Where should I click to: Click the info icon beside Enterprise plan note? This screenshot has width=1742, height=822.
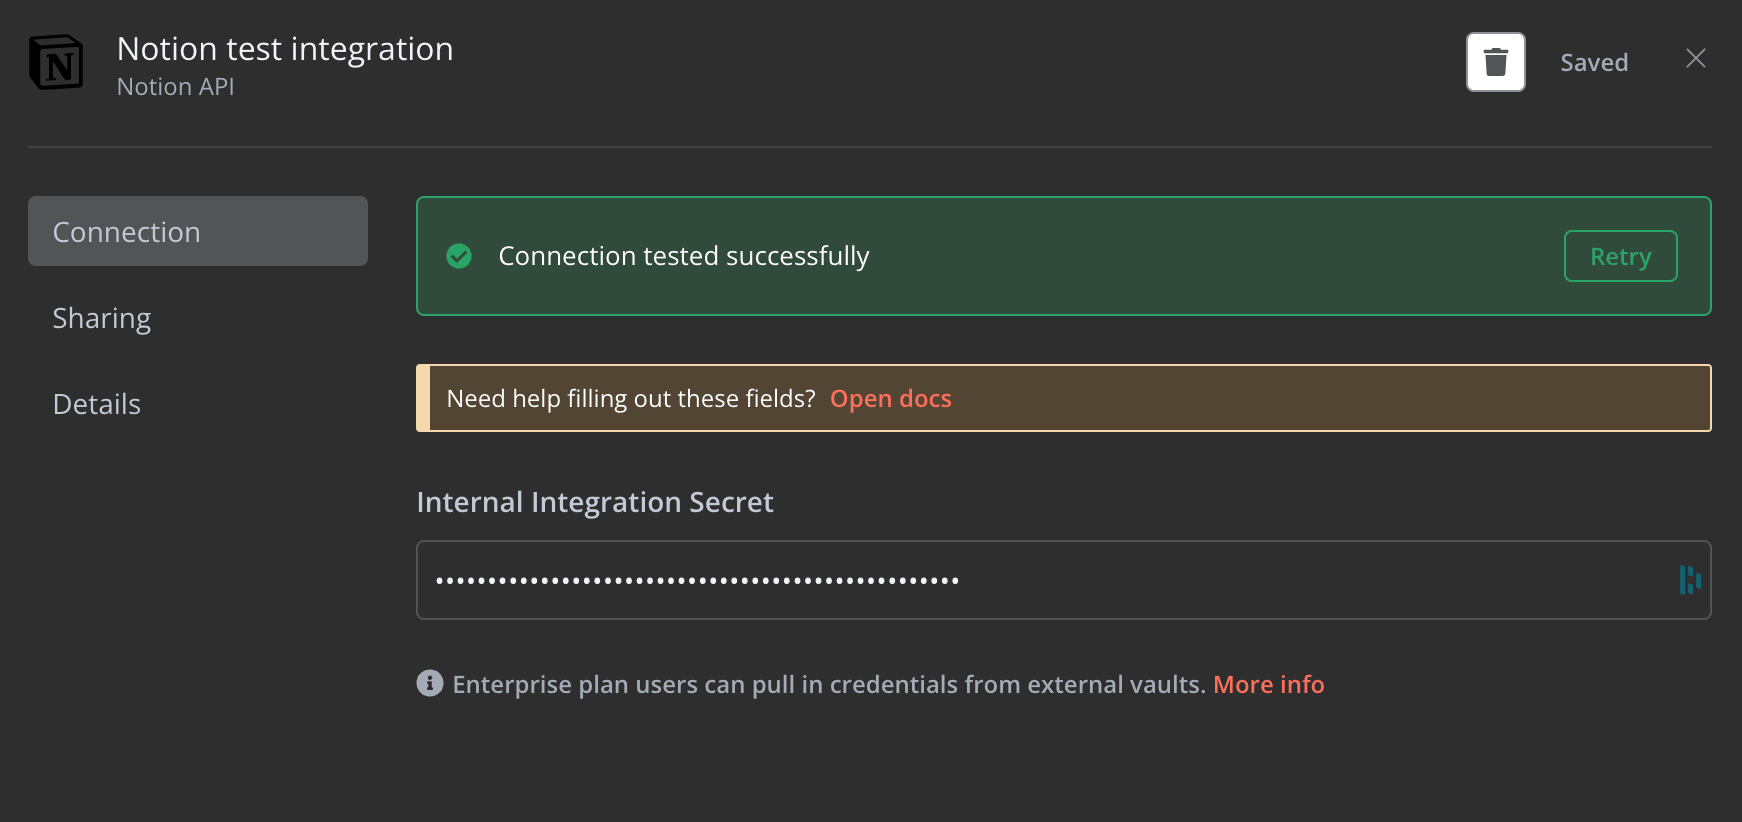[x=430, y=683]
